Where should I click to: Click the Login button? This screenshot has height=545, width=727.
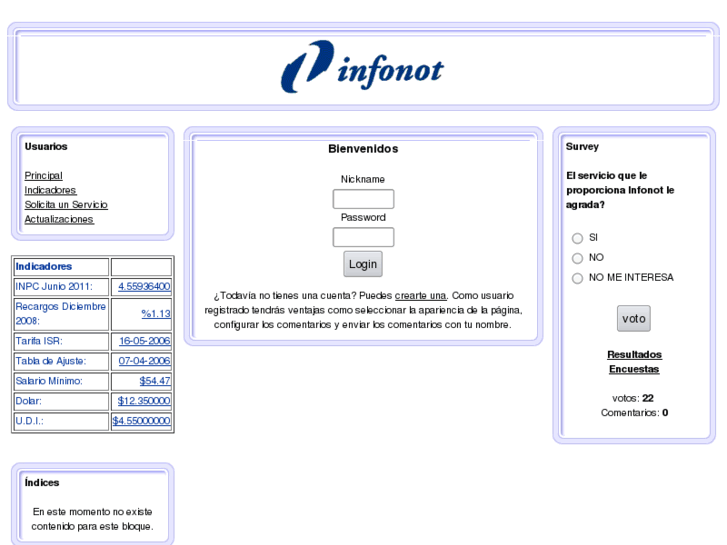(363, 264)
